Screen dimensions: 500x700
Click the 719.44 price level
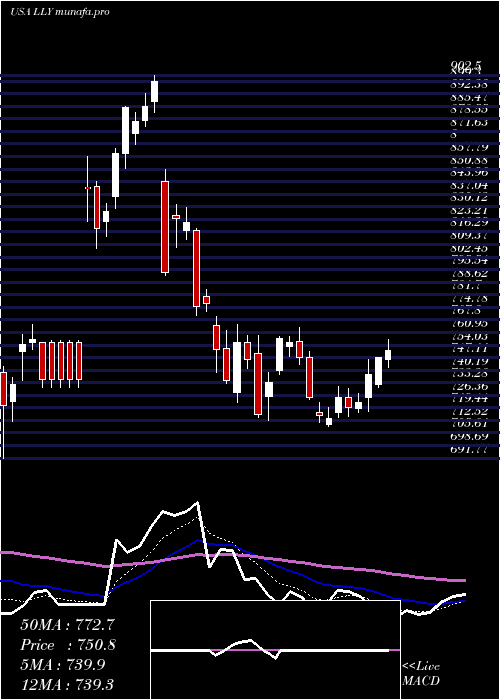tap(469, 399)
